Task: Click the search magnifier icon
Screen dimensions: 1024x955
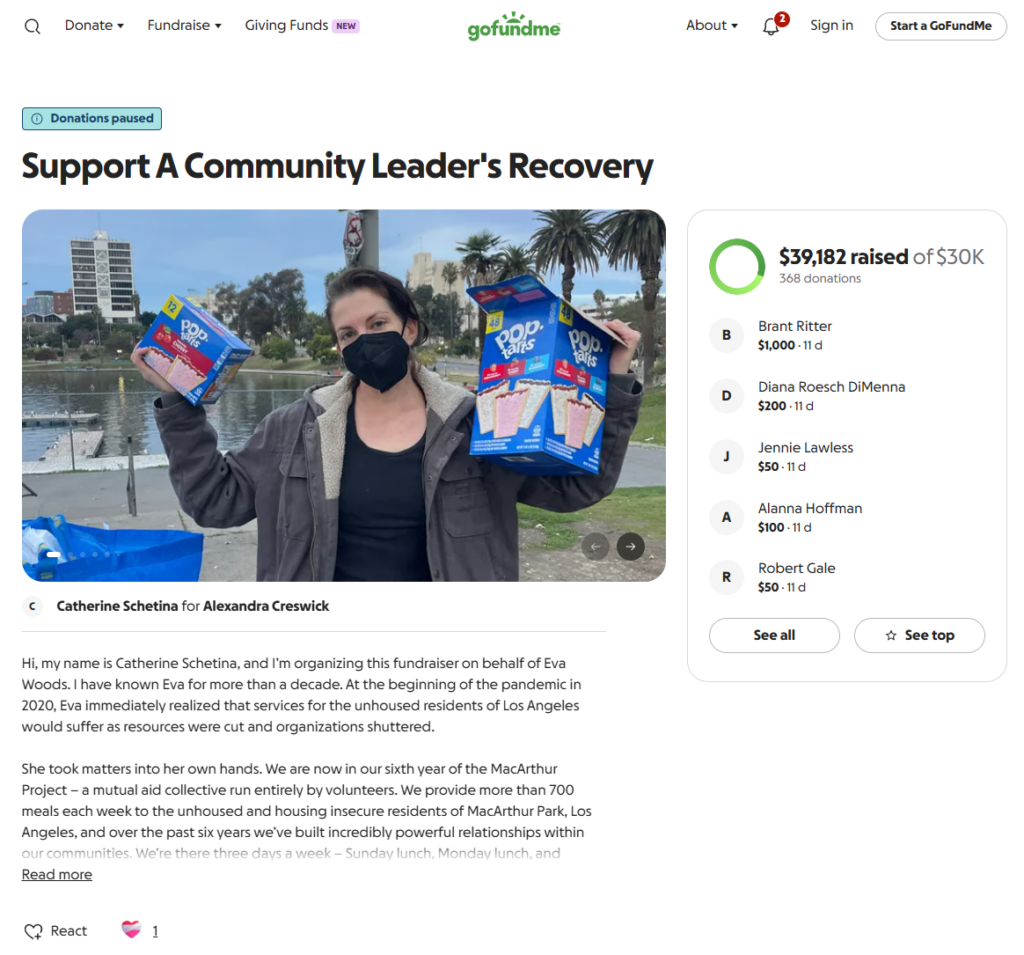Action: tap(32, 26)
